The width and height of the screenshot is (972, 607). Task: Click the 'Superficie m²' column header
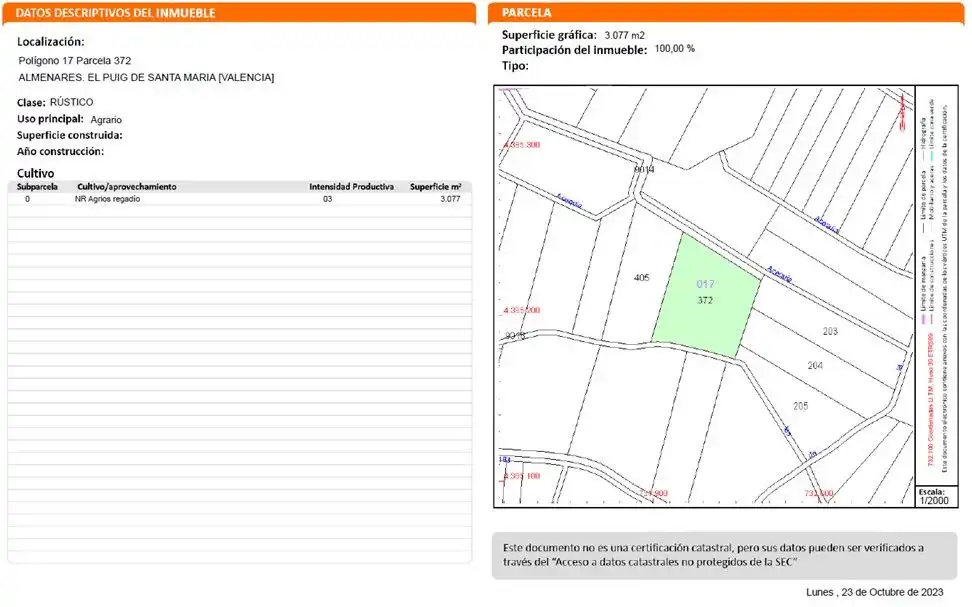tap(435, 187)
